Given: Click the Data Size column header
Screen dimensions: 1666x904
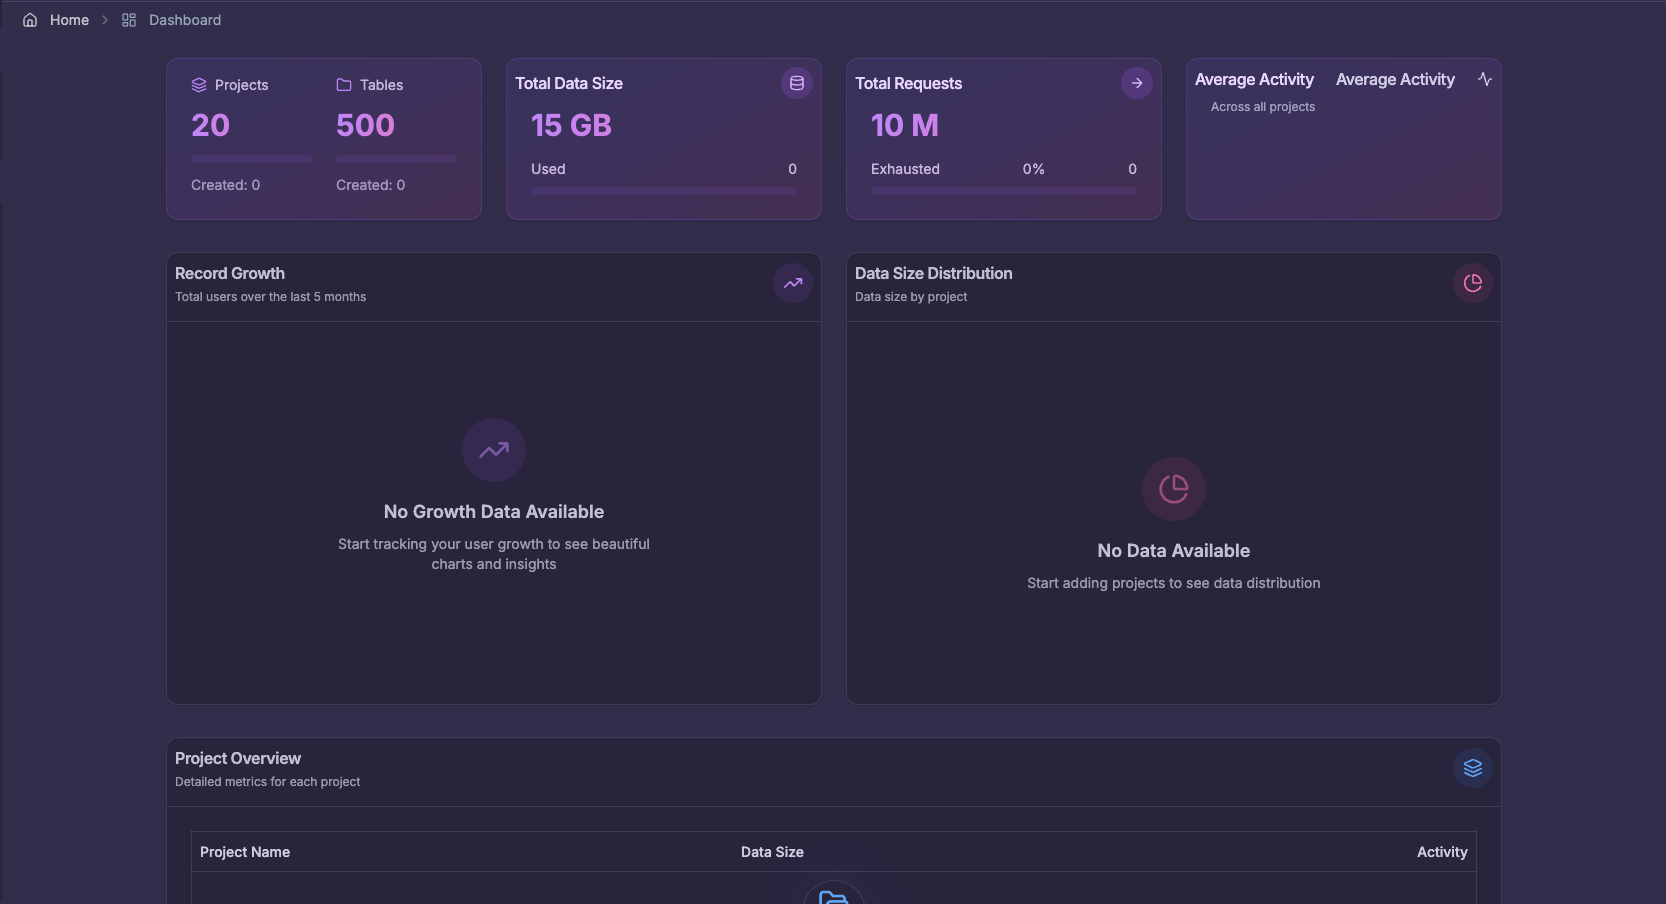Looking at the screenshot, I should 772,852.
